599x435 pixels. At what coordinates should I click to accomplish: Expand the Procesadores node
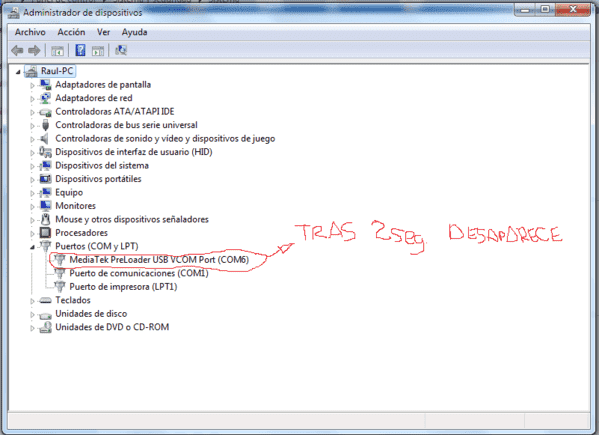(32, 233)
